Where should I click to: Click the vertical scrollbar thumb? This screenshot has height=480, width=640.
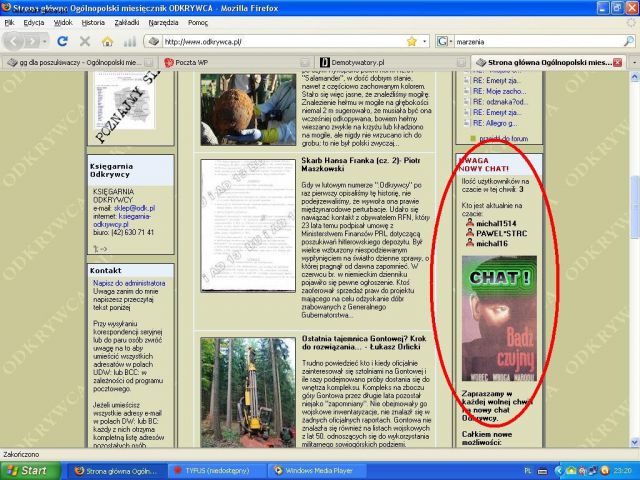pos(635,207)
